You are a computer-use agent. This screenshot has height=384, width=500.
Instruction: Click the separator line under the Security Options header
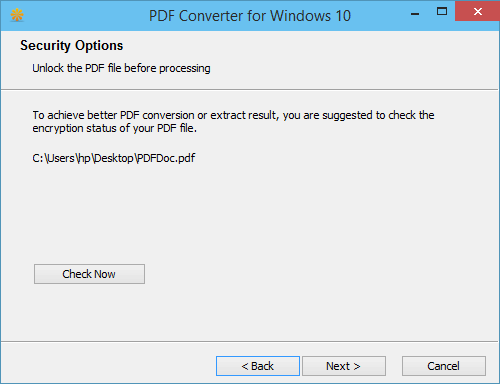[250, 89]
